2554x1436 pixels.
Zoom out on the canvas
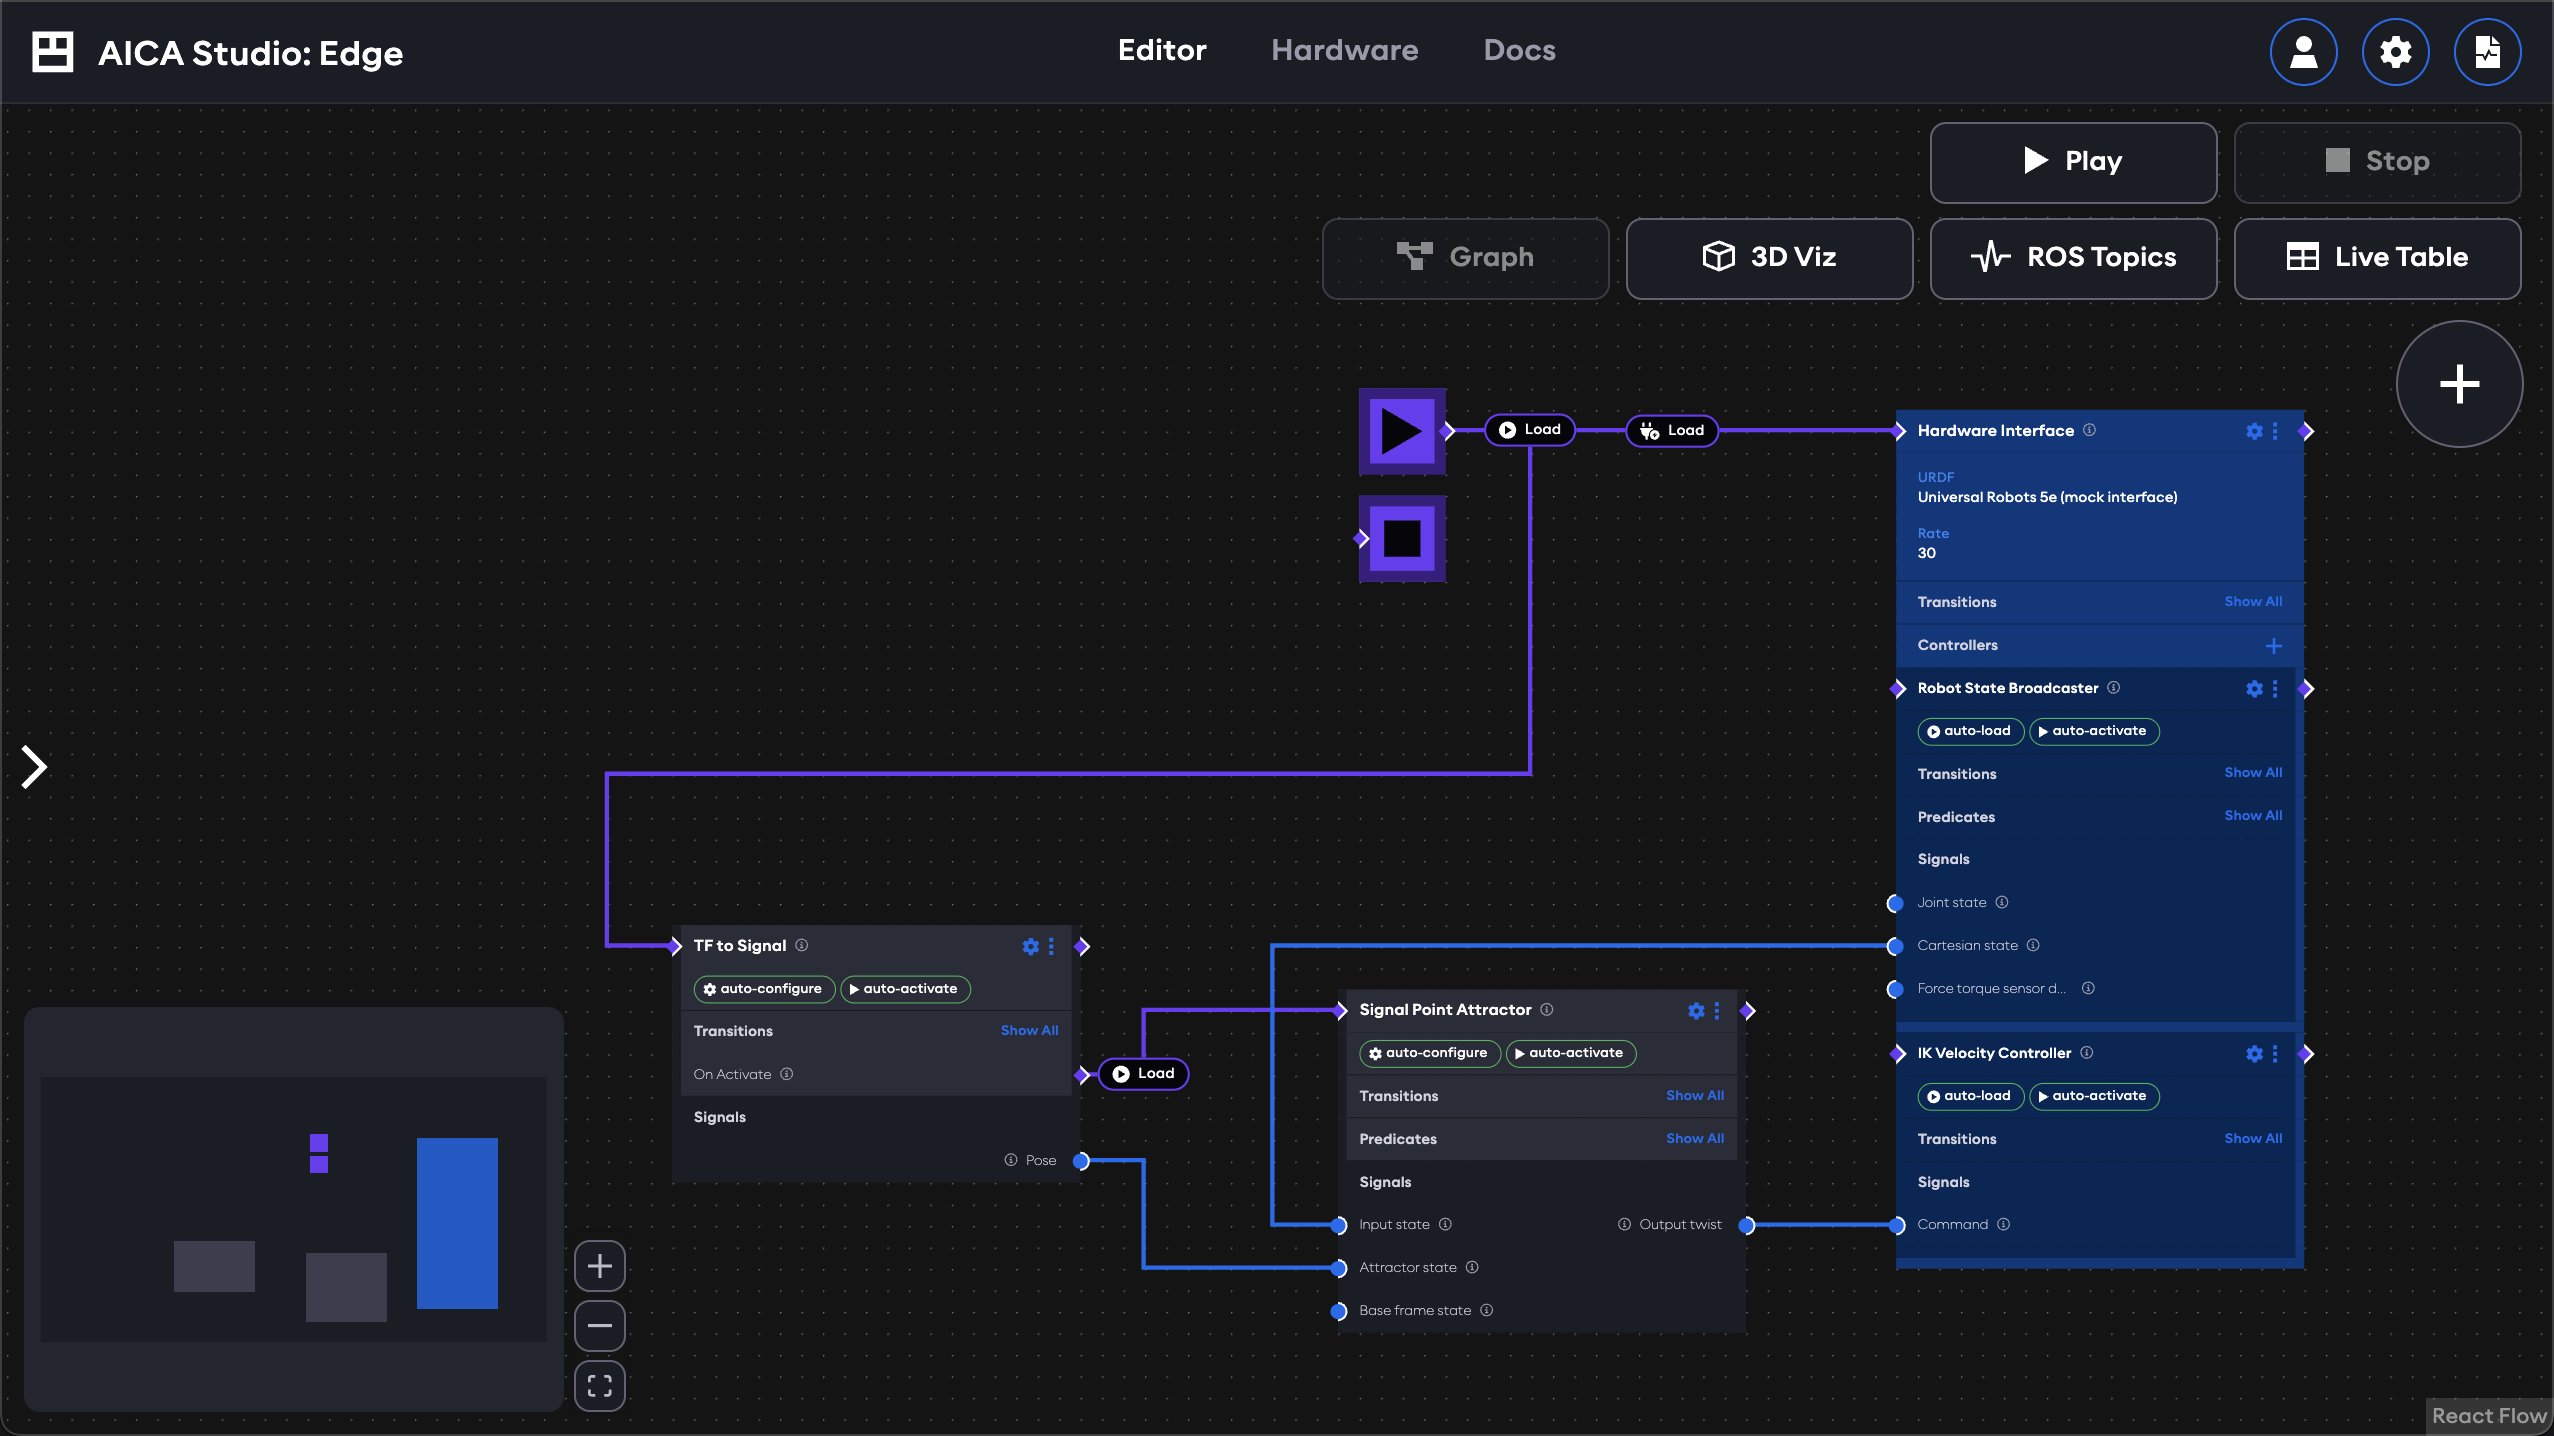tap(600, 1326)
